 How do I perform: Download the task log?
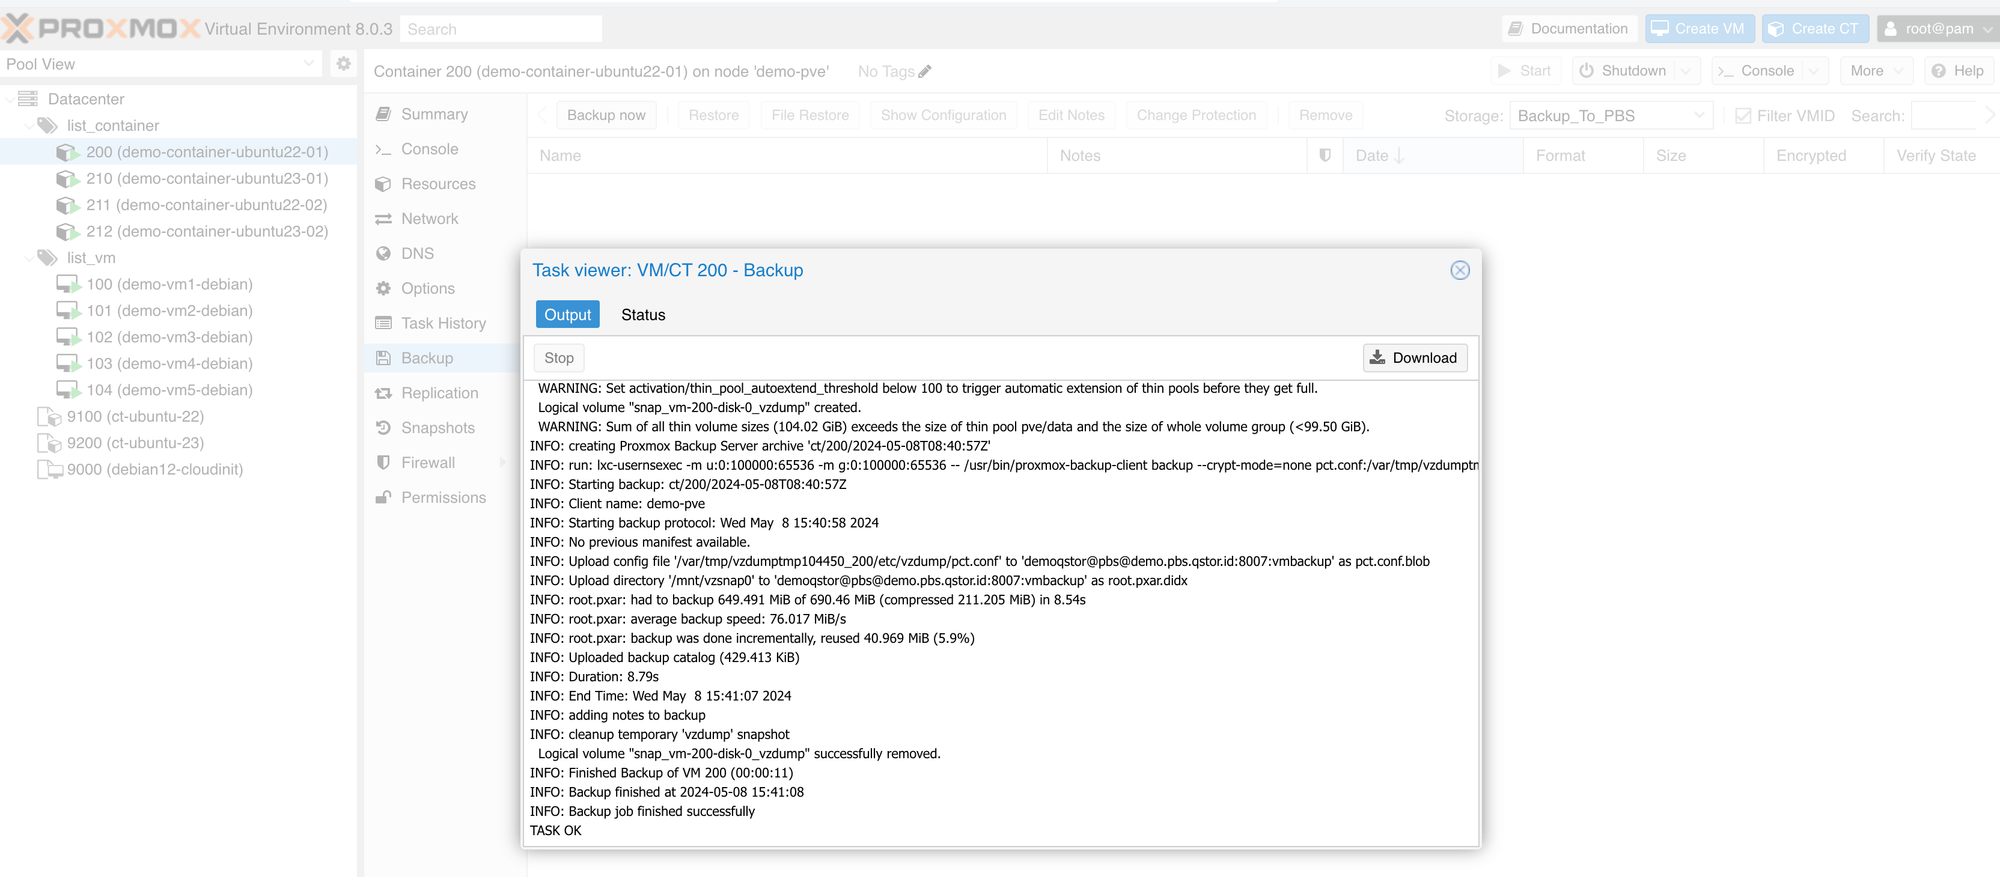pyautogui.click(x=1415, y=358)
